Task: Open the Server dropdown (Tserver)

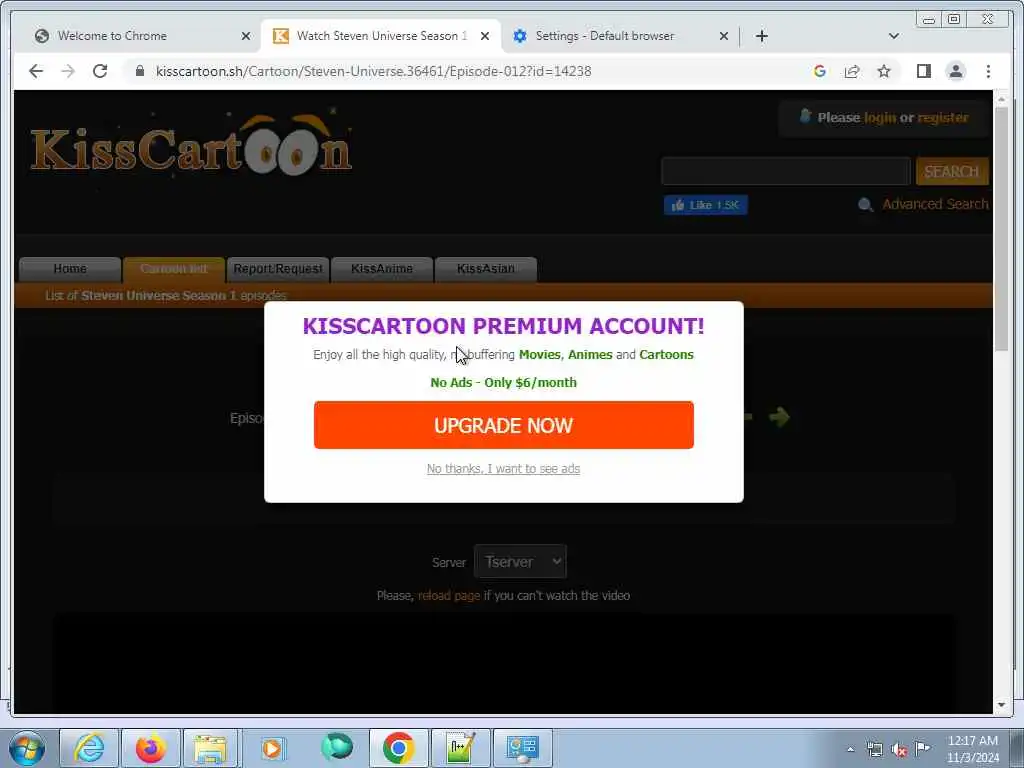Action: point(520,562)
